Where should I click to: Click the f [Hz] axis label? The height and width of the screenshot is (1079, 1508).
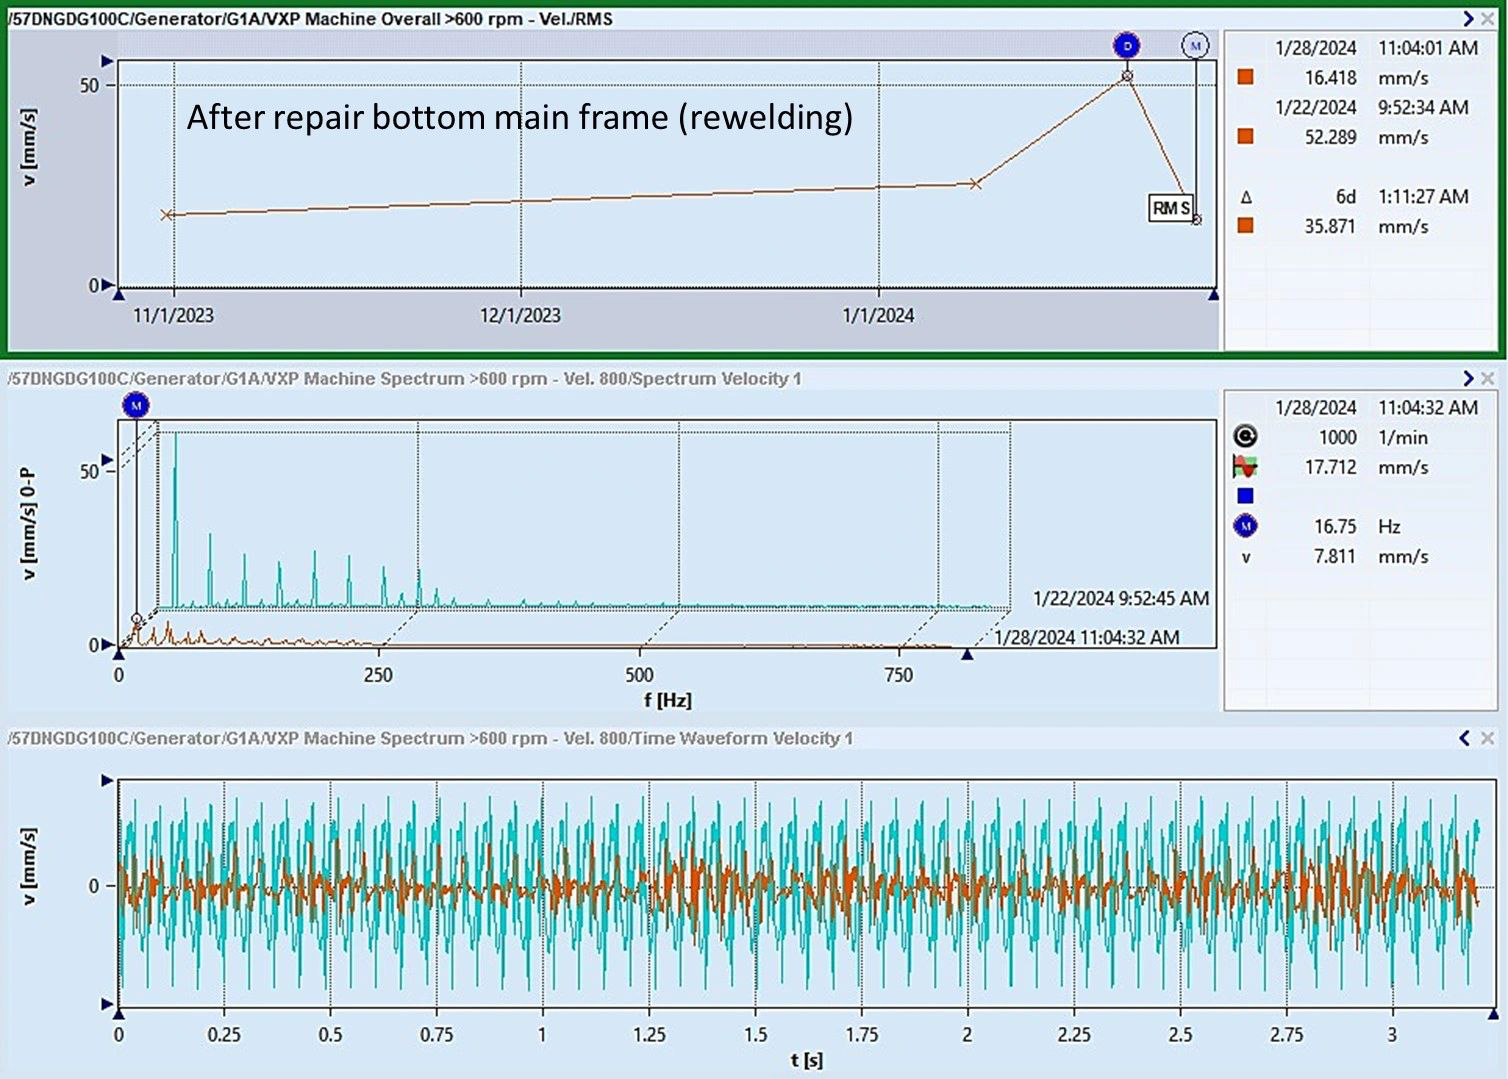point(668,700)
